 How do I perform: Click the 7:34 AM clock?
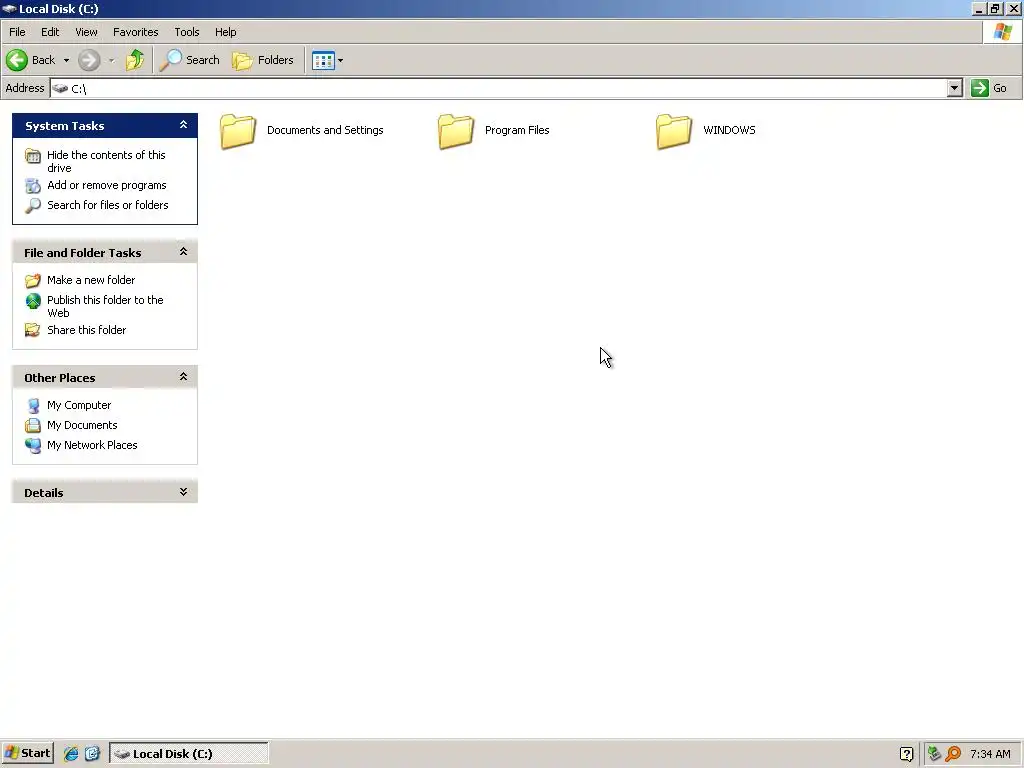click(x=990, y=754)
